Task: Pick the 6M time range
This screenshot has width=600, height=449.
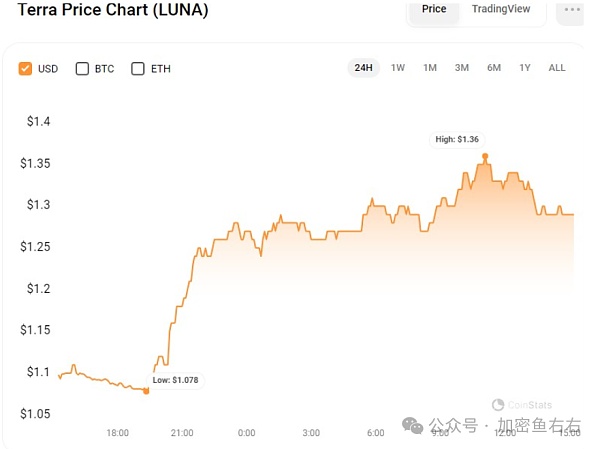Action: point(494,68)
